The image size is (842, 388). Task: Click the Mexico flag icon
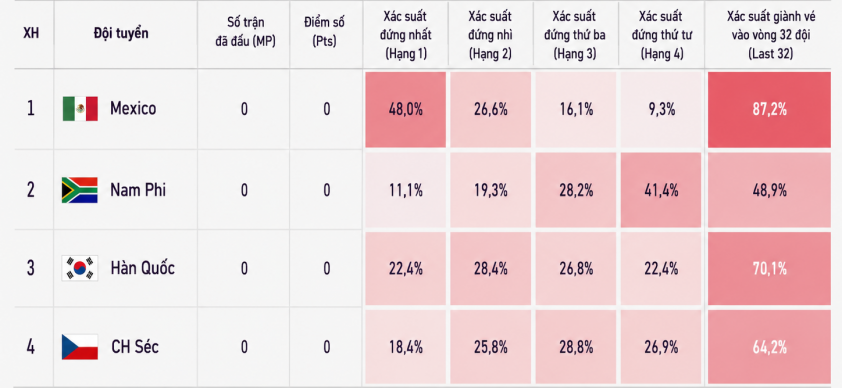(x=80, y=108)
